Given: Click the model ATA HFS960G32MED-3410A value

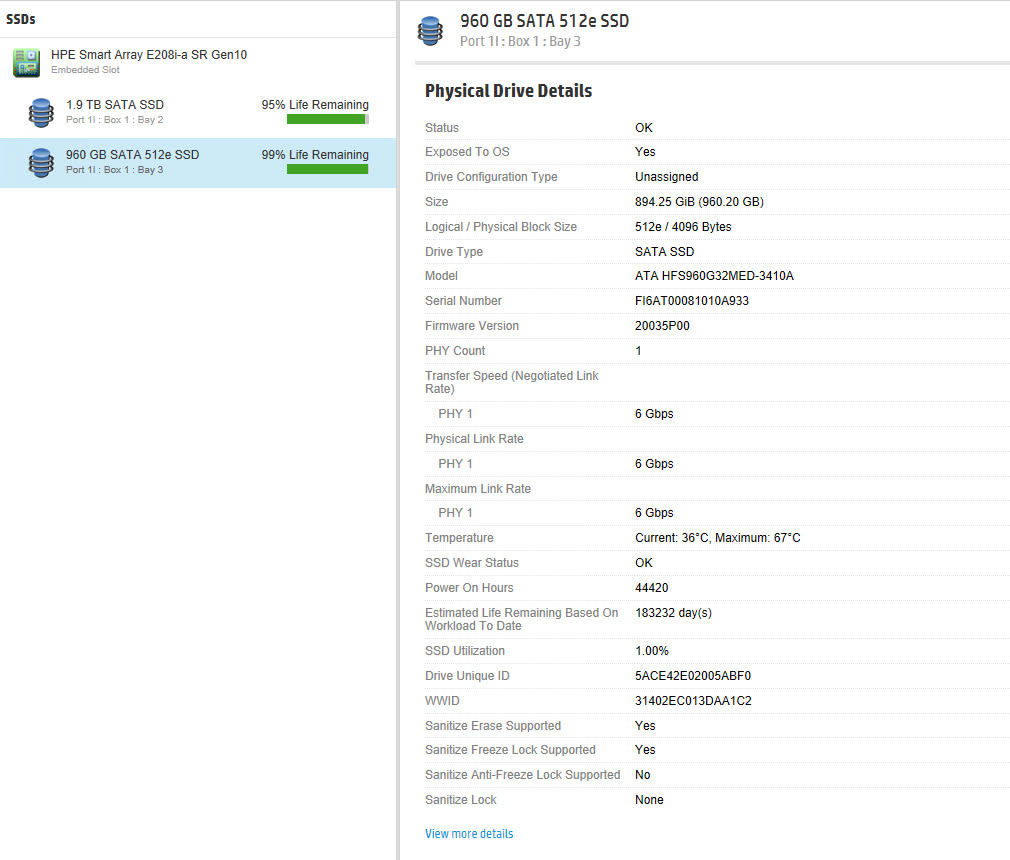Looking at the screenshot, I should click(x=714, y=276).
